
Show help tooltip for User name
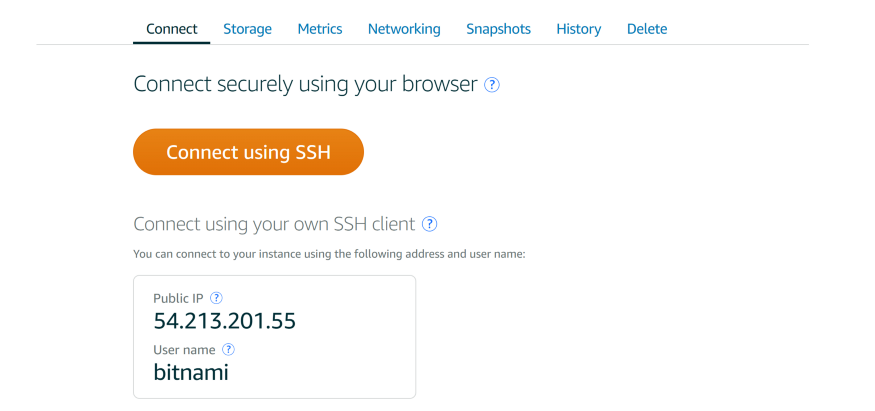tap(228, 350)
